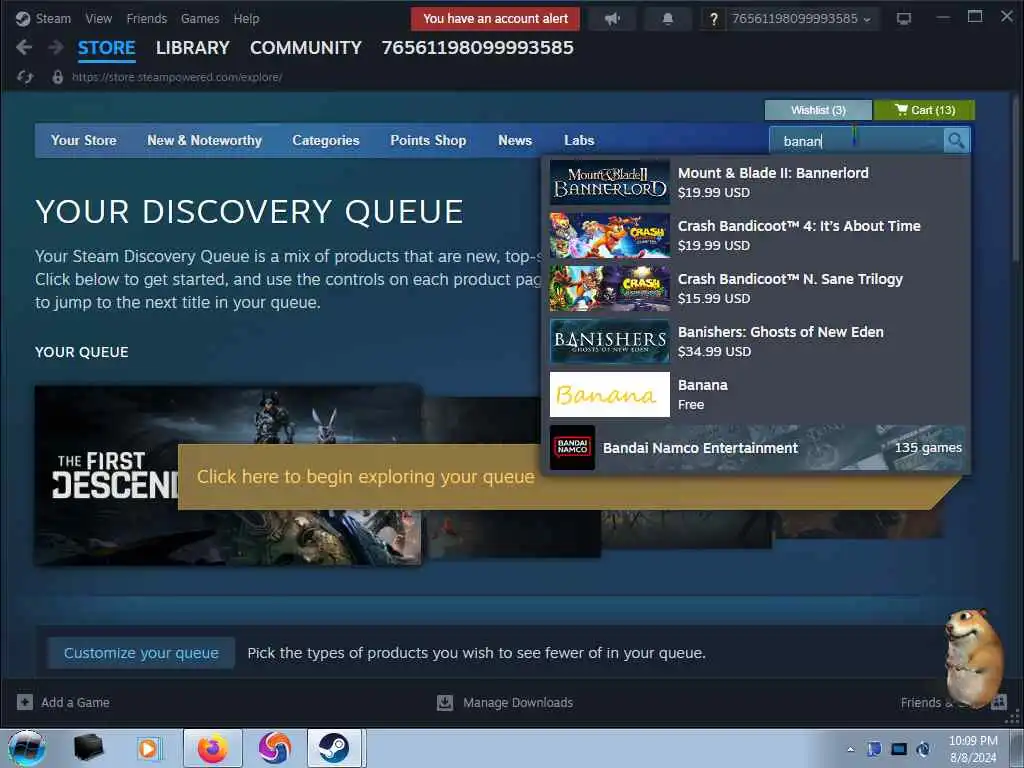Expand the Categories menu
Screen dimensions: 1024x768
coord(326,140)
